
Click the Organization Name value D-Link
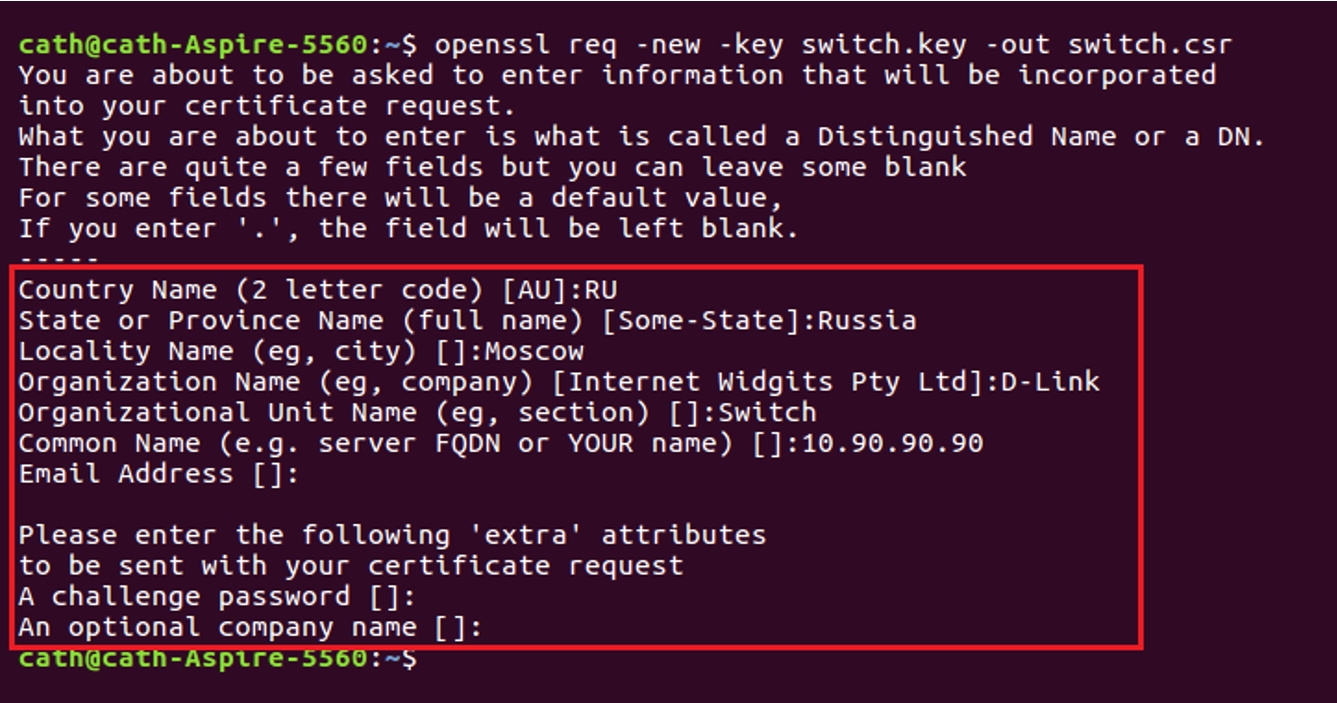[x=1050, y=382]
